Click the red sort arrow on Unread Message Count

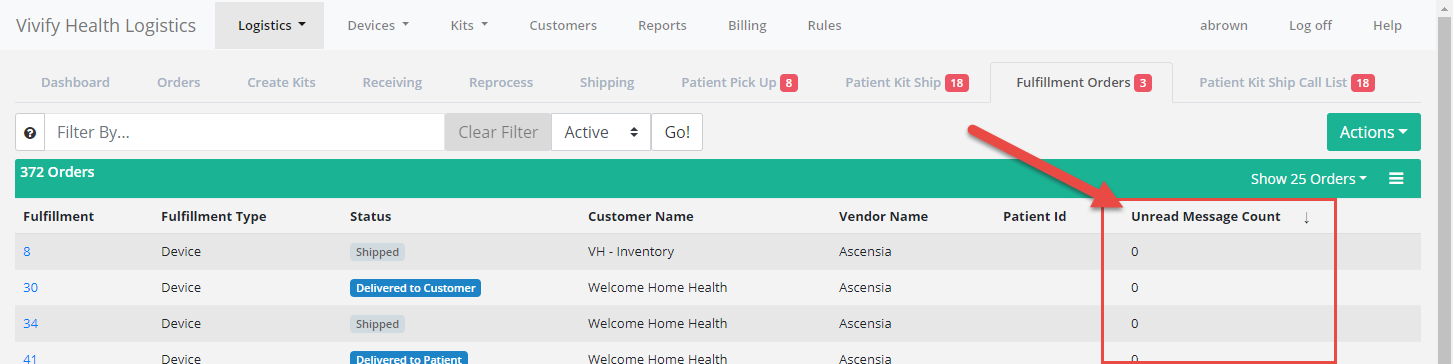click(1306, 217)
